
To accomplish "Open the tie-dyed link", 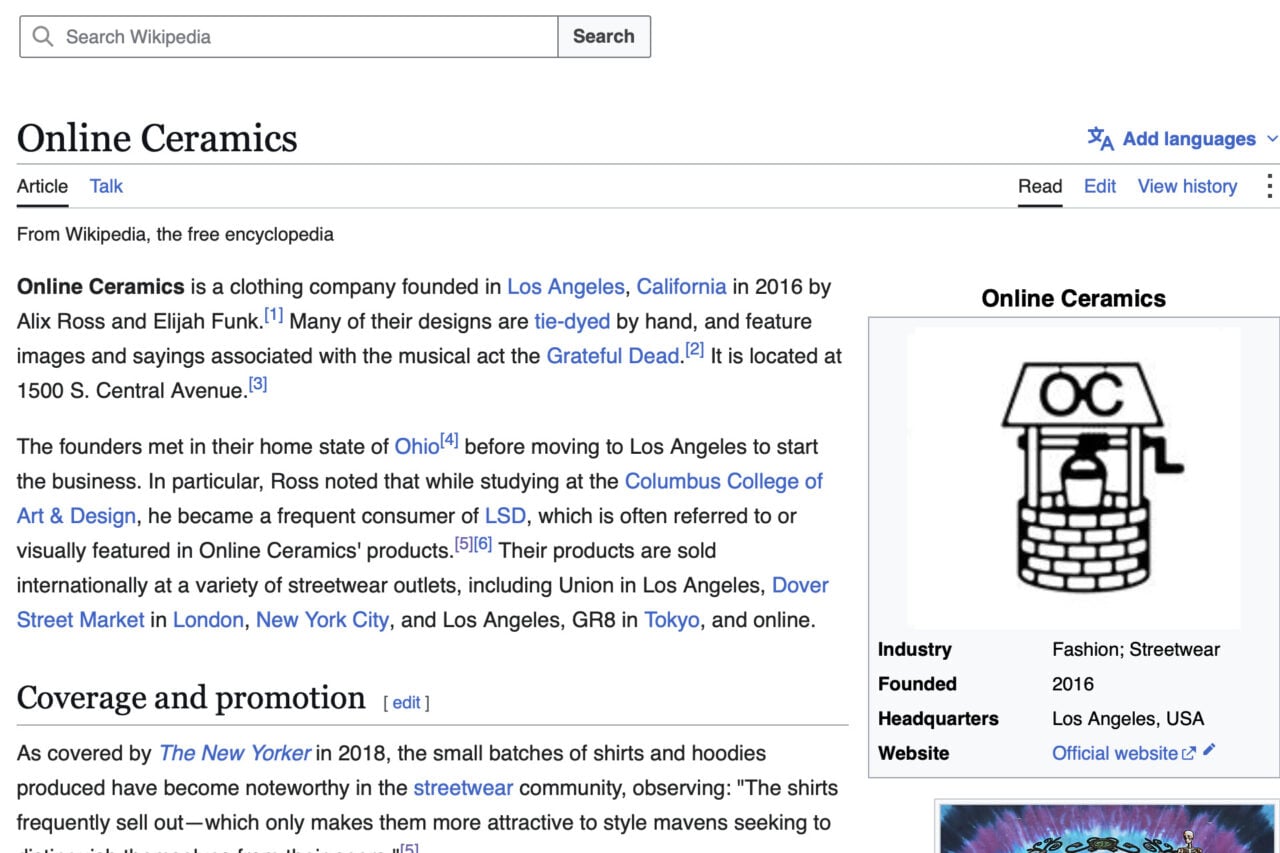I will 572,322.
